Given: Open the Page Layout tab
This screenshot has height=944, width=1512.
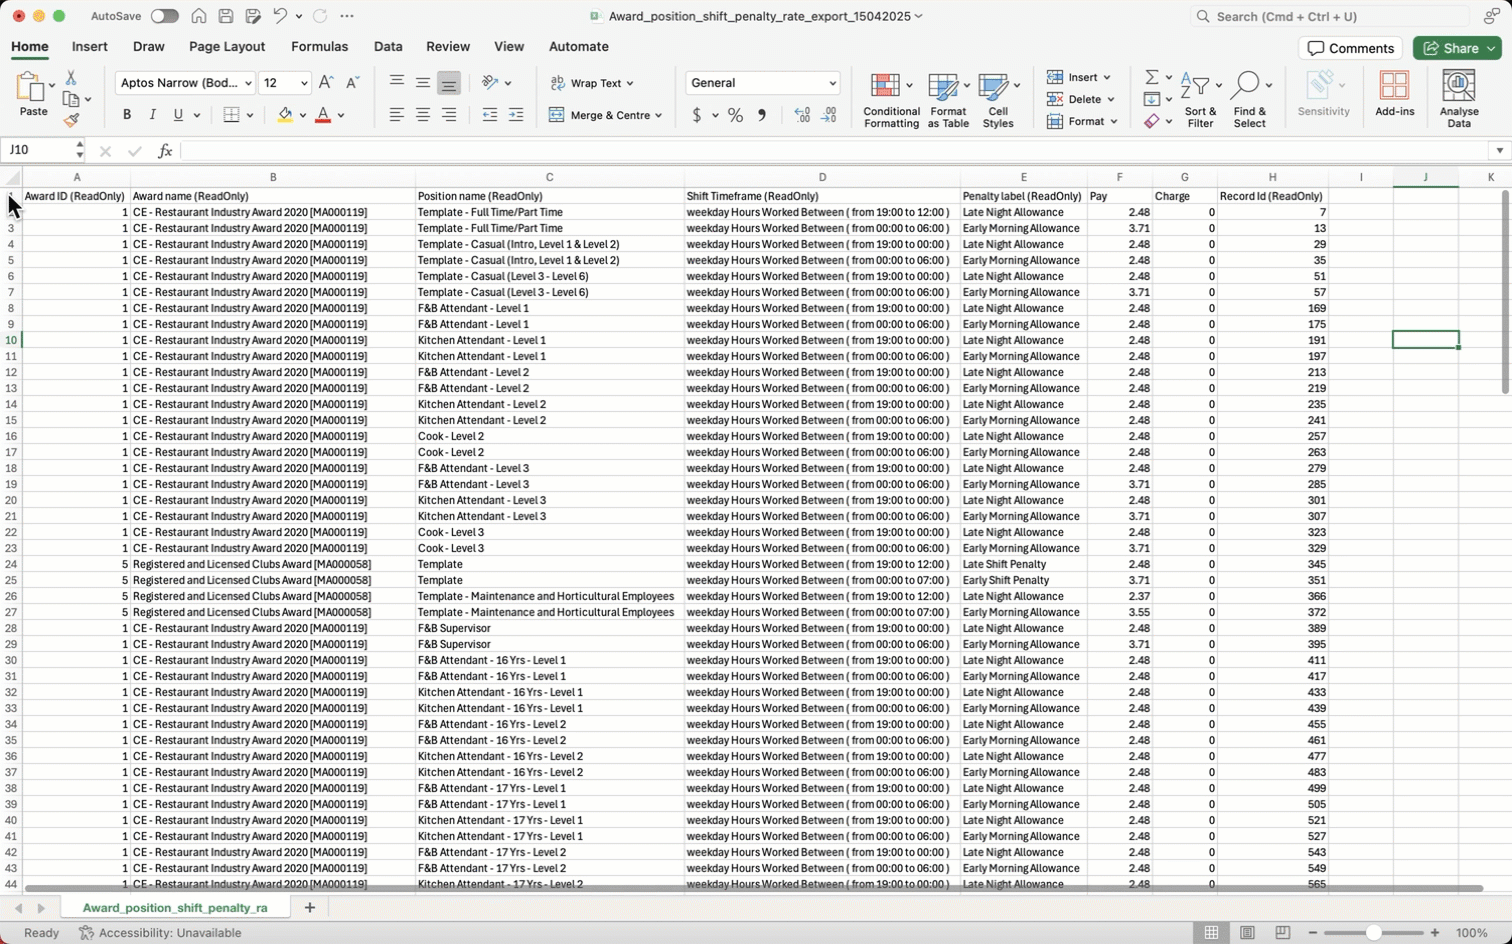Looking at the screenshot, I should [x=227, y=46].
